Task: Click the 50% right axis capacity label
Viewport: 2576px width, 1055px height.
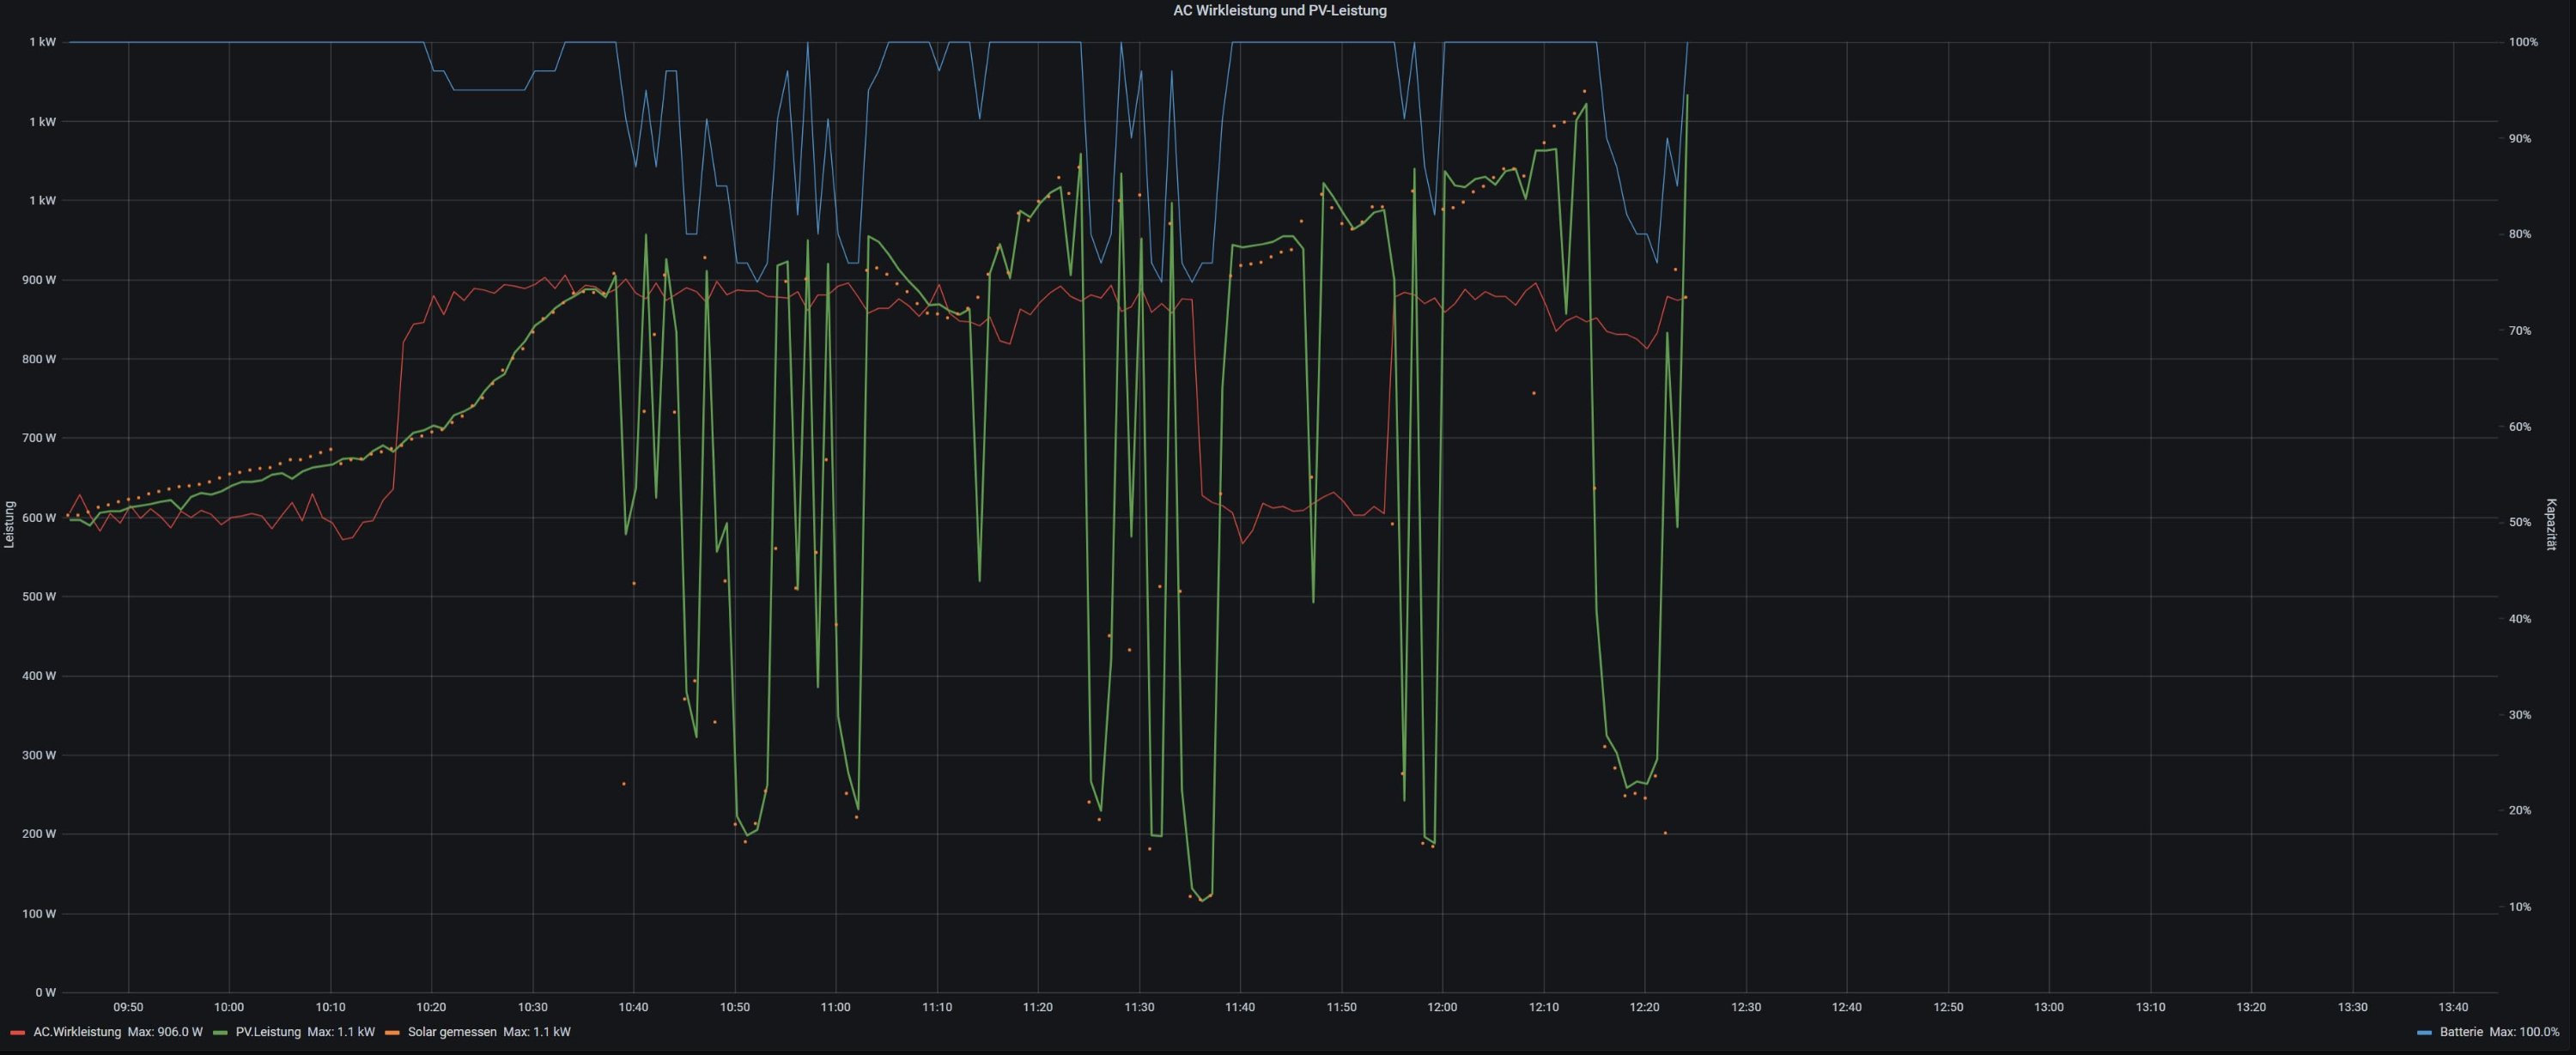Action: click(x=2519, y=523)
